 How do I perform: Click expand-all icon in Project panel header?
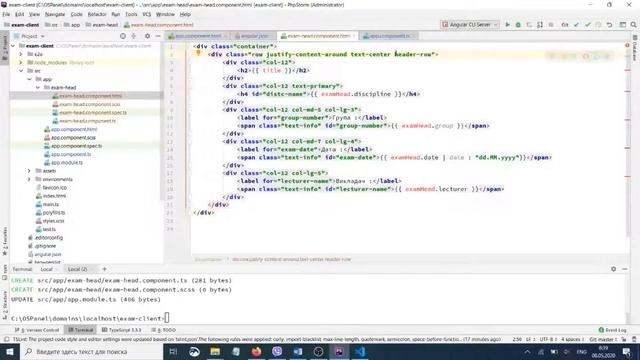[134, 36]
